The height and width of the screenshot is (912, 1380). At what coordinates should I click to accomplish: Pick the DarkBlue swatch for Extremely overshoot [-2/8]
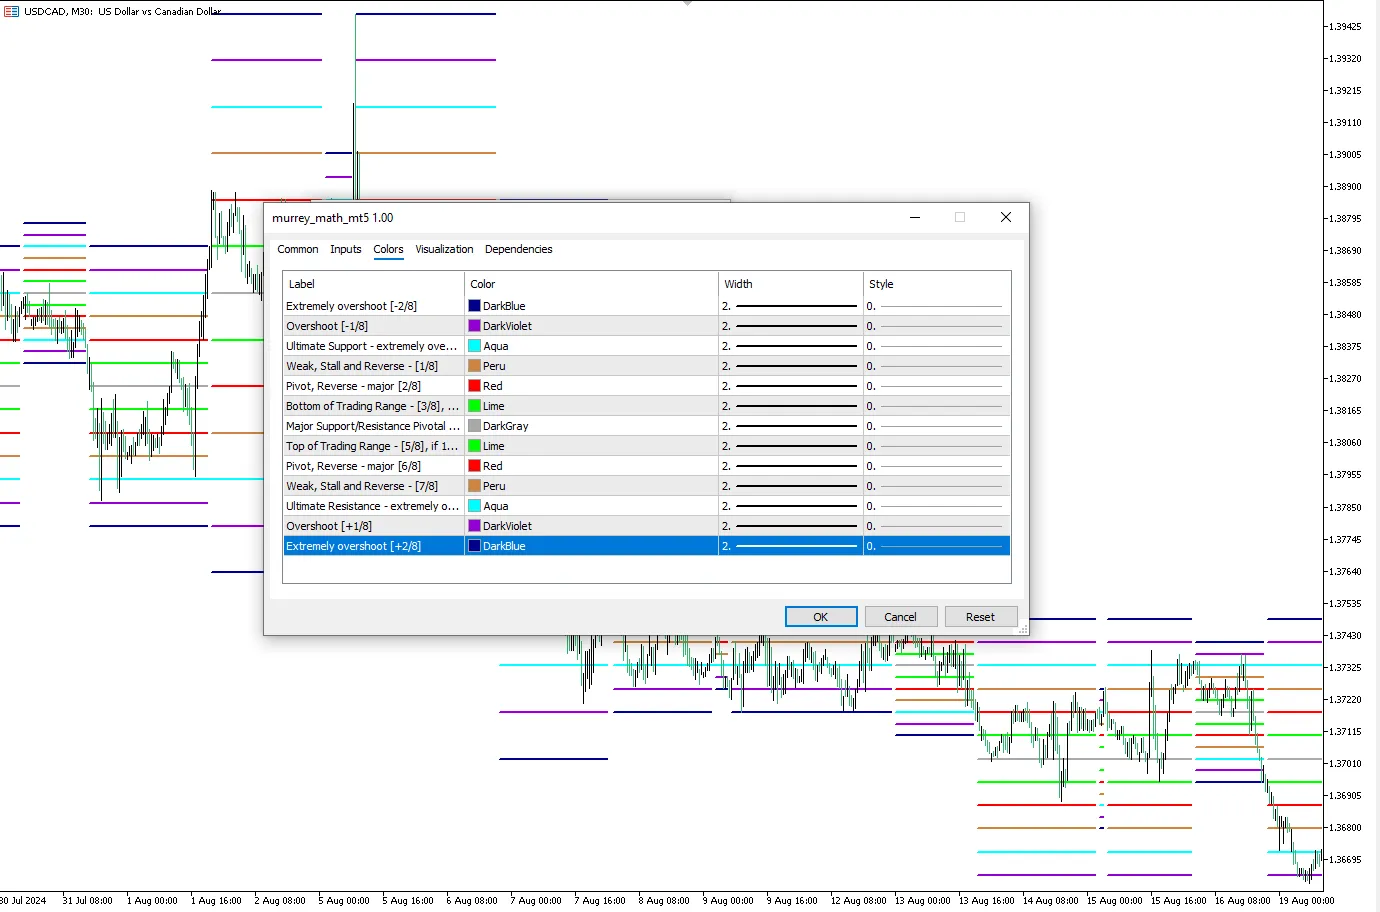tap(475, 306)
